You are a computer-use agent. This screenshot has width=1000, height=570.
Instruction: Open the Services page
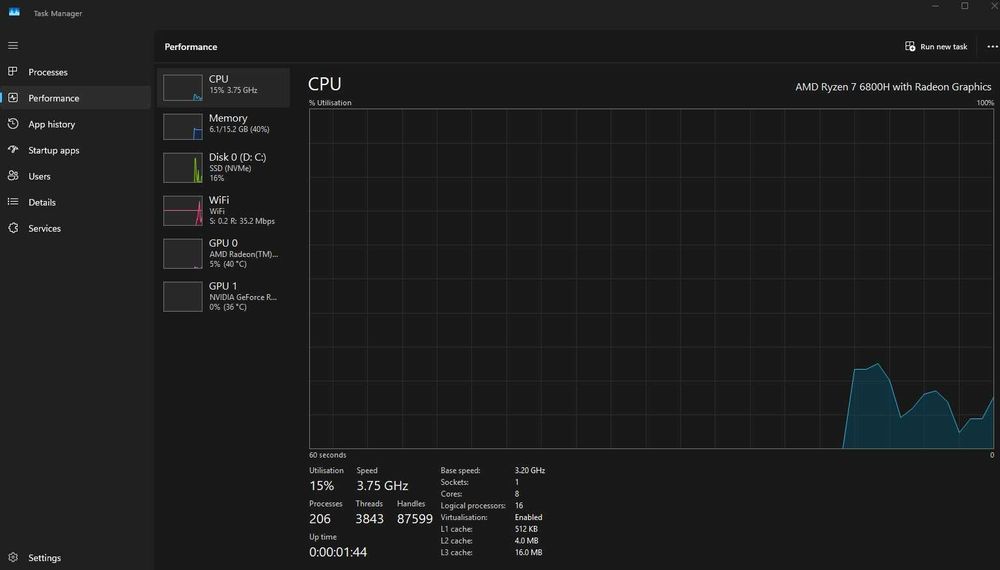coord(75,229)
